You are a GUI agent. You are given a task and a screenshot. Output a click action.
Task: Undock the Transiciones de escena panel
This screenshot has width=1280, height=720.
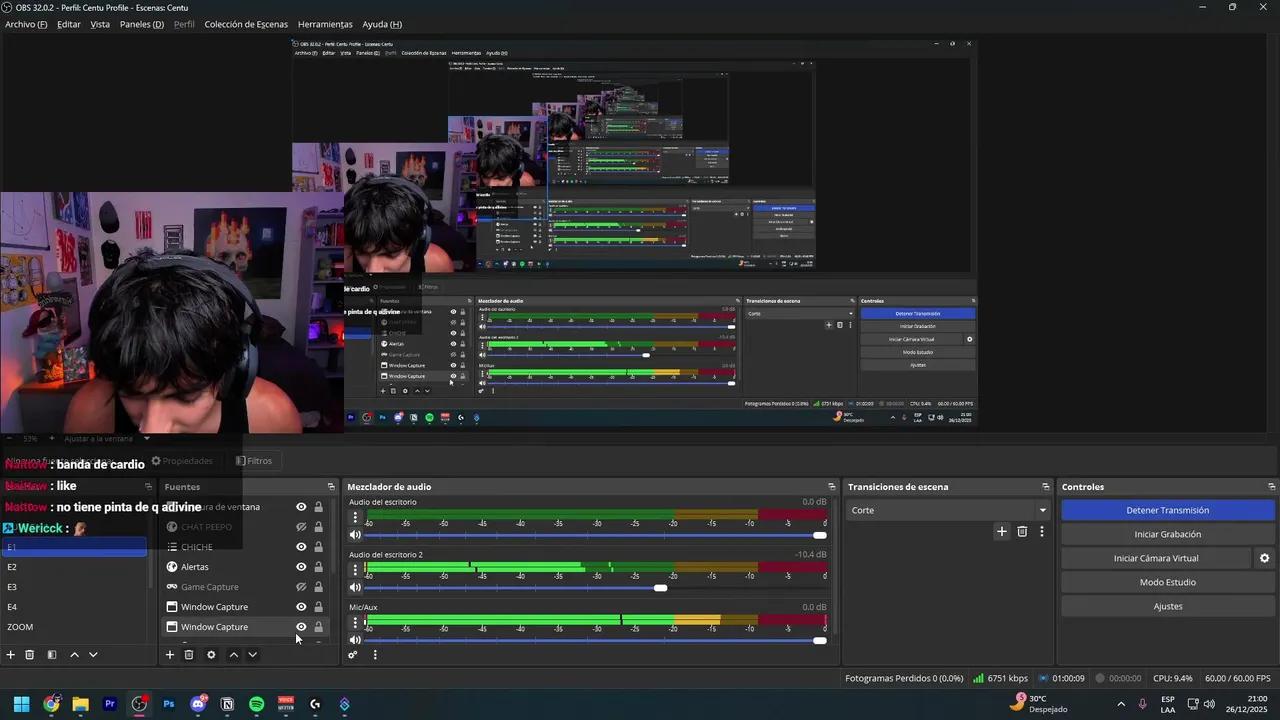click(1046, 487)
